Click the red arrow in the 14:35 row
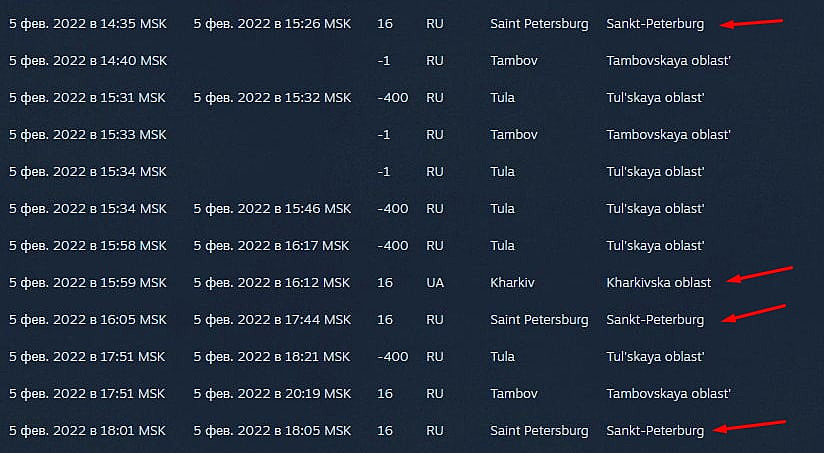This screenshot has height=453, width=824. (x=753, y=22)
